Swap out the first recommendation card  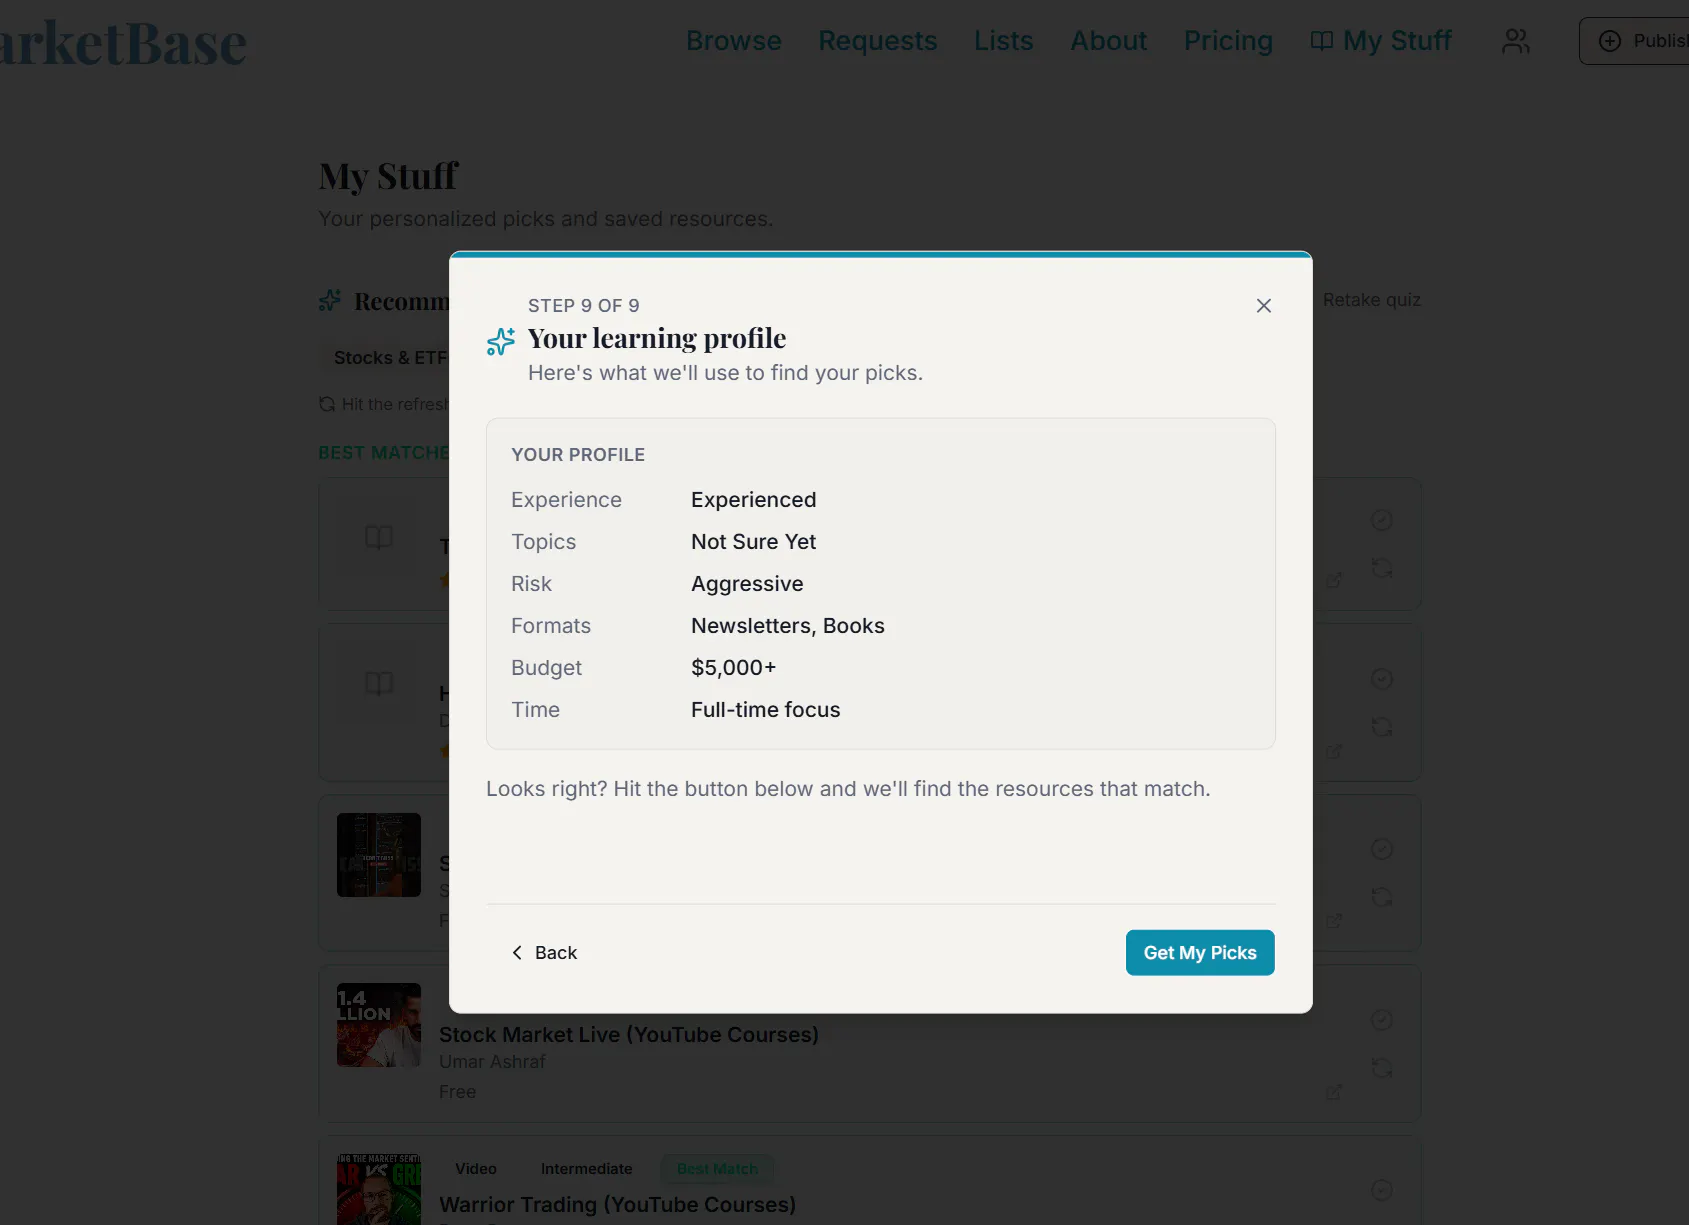point(1382,568)
